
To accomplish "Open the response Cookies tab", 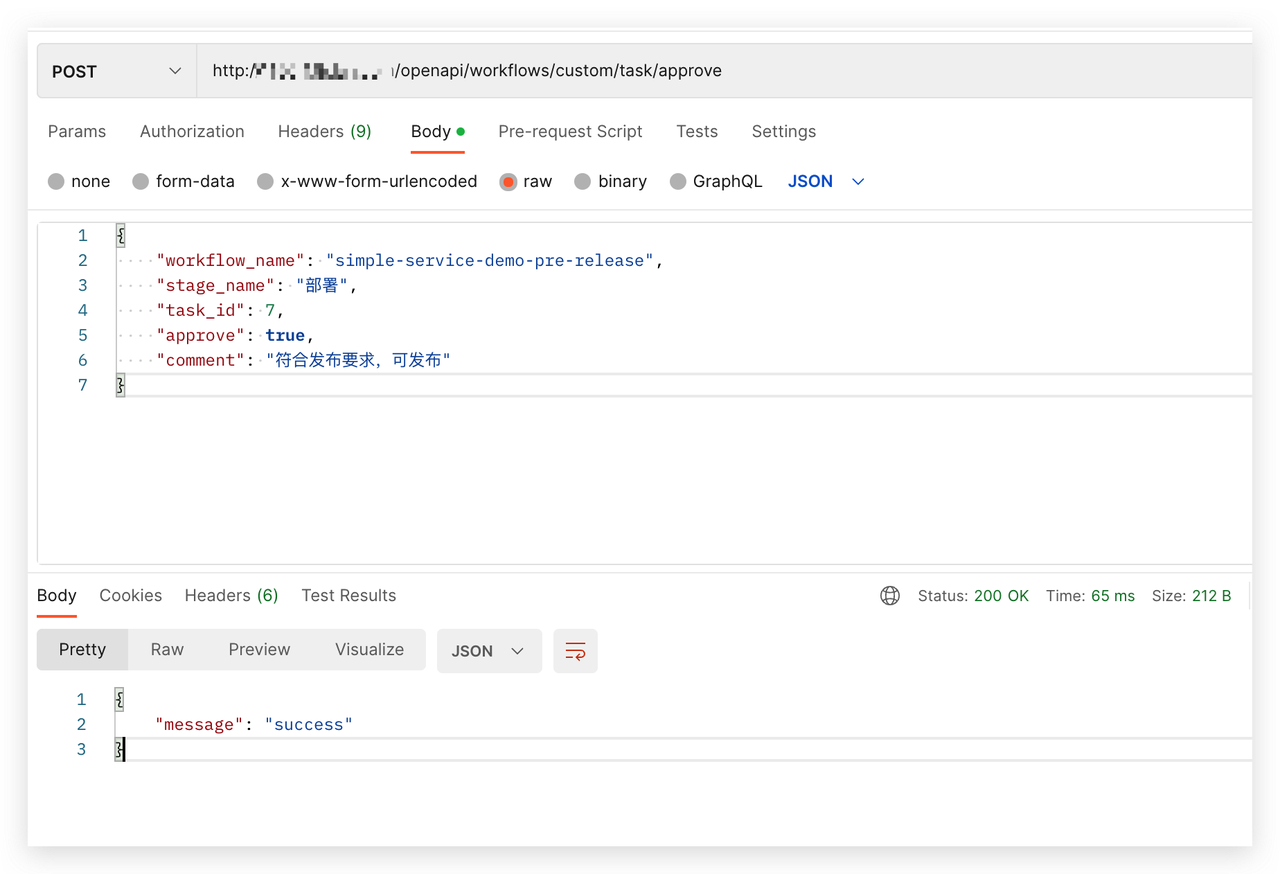I will (x=130, y=596).
